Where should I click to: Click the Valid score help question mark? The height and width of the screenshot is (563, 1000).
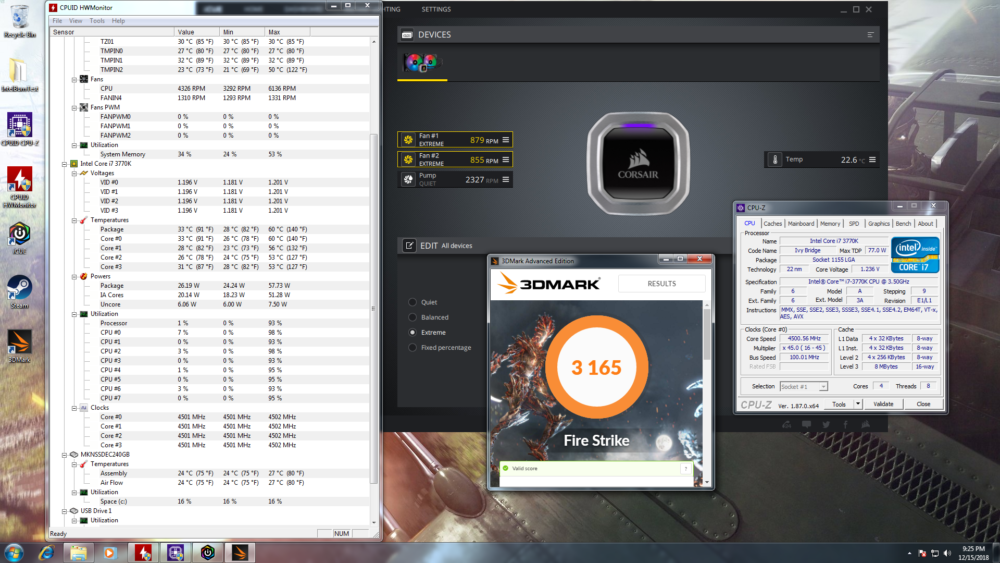(x=686, y=469)
